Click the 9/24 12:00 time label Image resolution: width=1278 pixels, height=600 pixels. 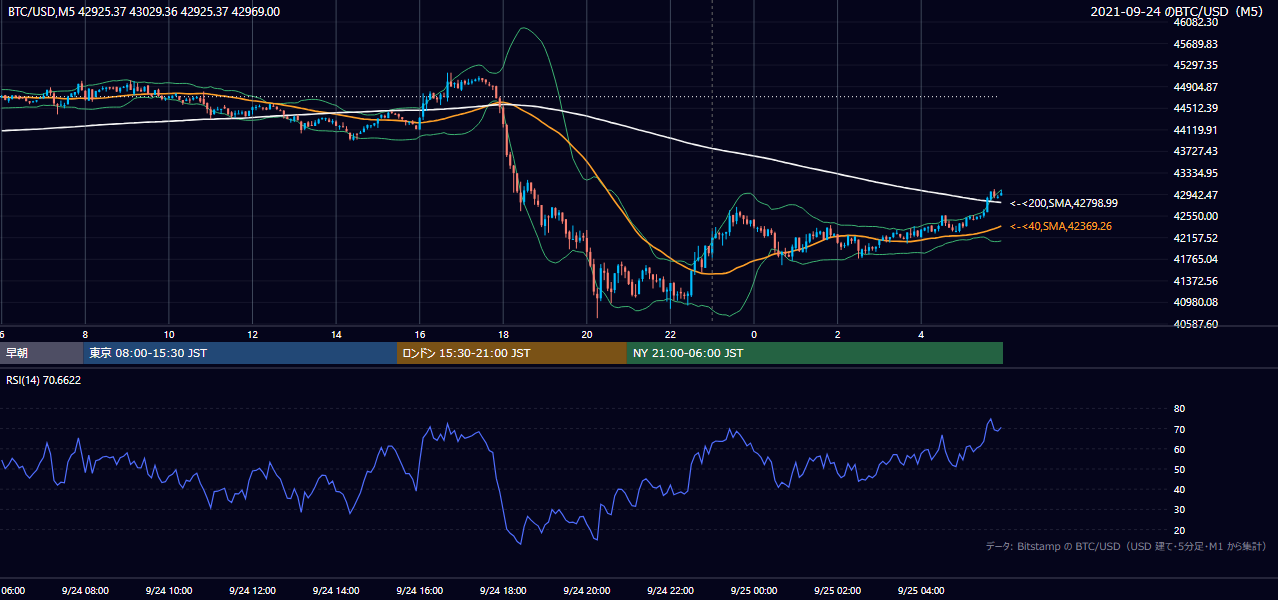coord(252,591)
